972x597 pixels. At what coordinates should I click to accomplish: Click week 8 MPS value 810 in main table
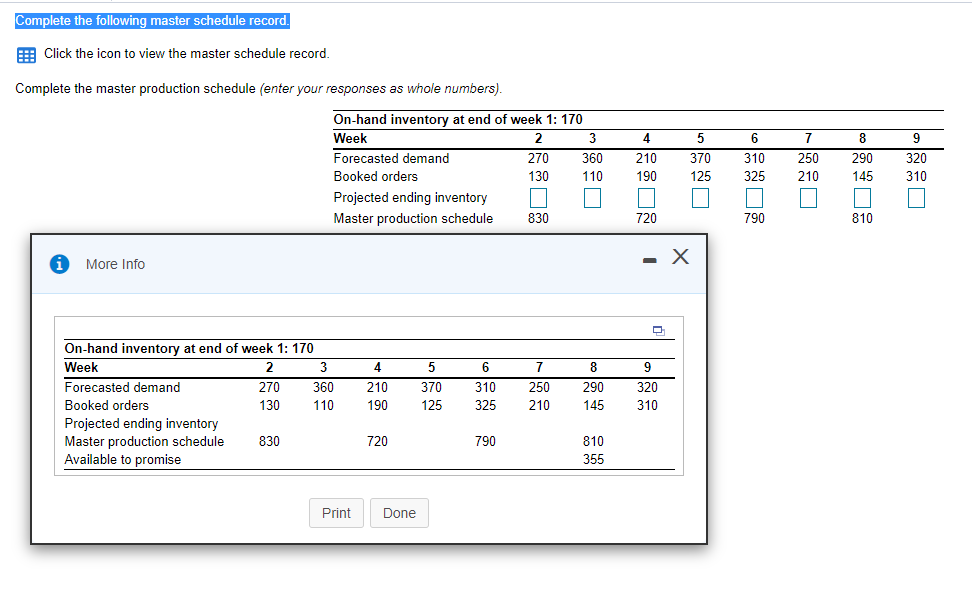pos(862,218)
